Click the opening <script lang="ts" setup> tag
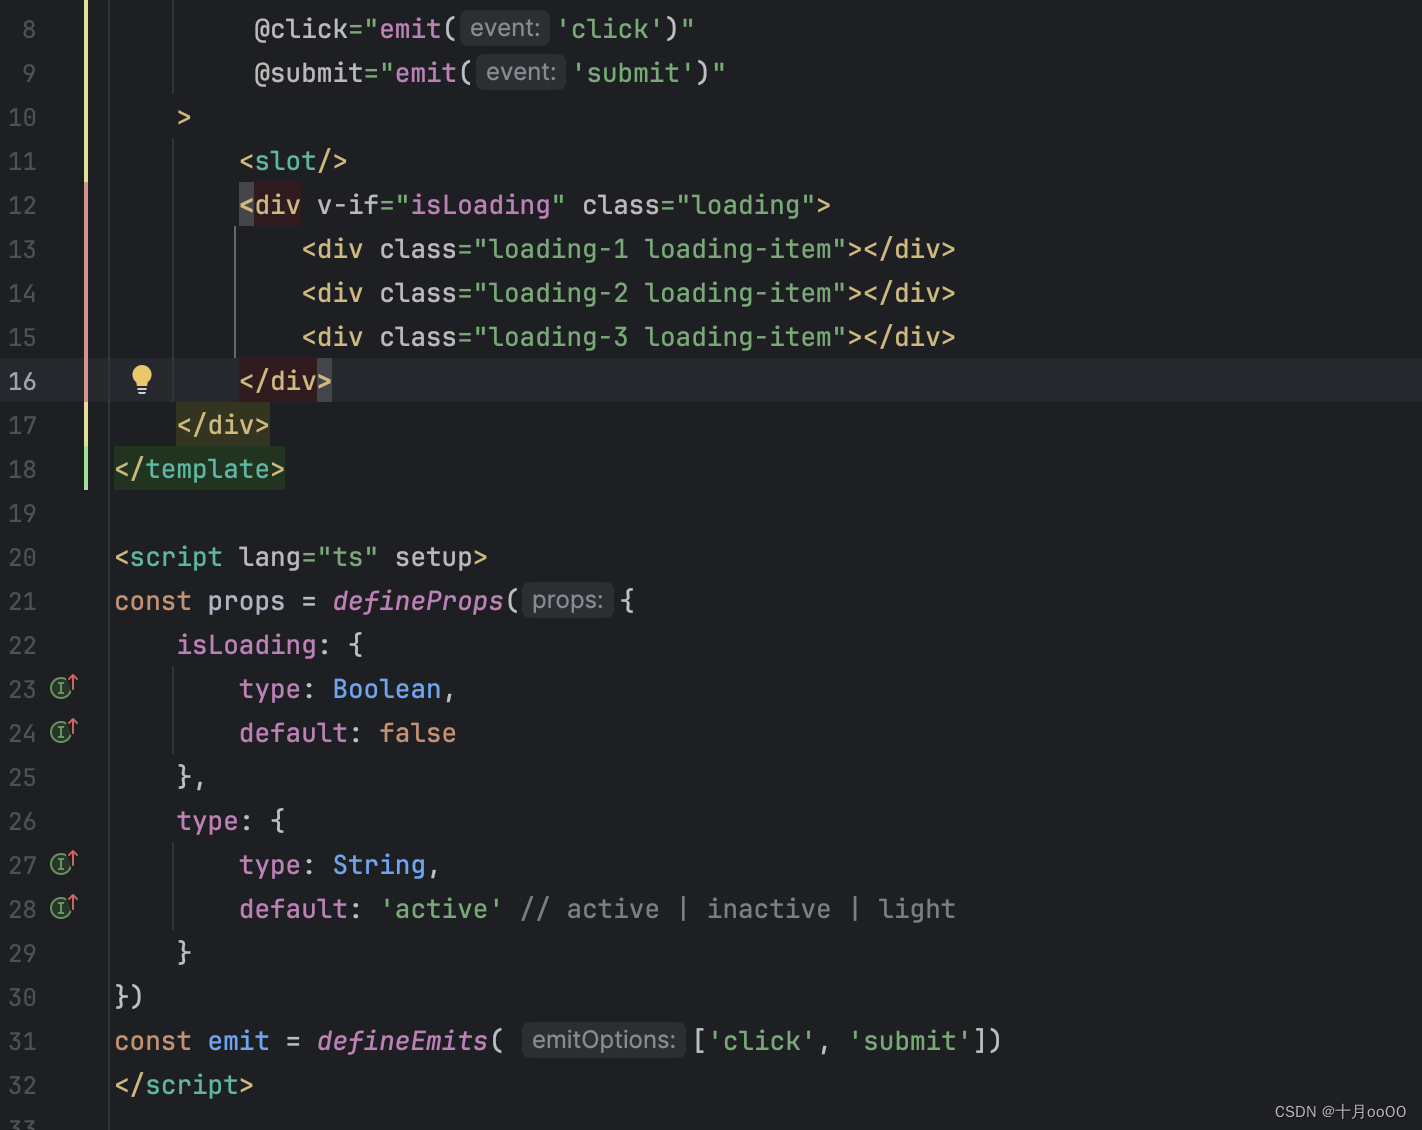Screen dimensions: 1422x1130 coord(301,557)
